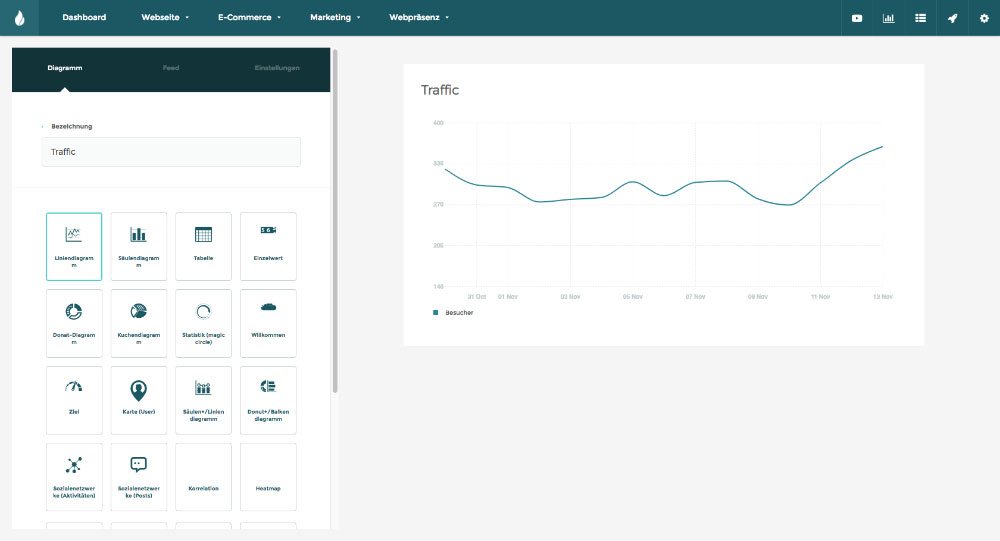Click the flame logo in top-left corner

[19, 18]
